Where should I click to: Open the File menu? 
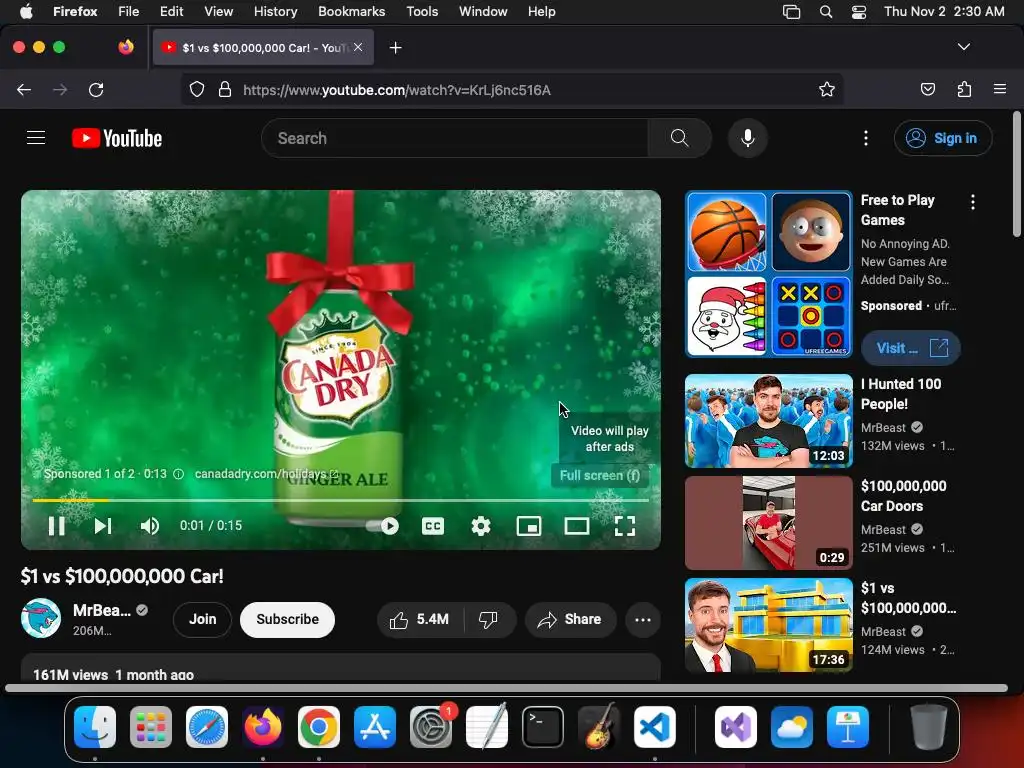(128, 11)
